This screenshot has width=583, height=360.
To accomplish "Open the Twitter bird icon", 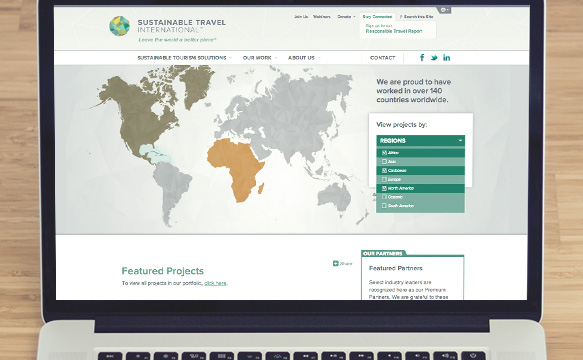I will click(434, 58).
